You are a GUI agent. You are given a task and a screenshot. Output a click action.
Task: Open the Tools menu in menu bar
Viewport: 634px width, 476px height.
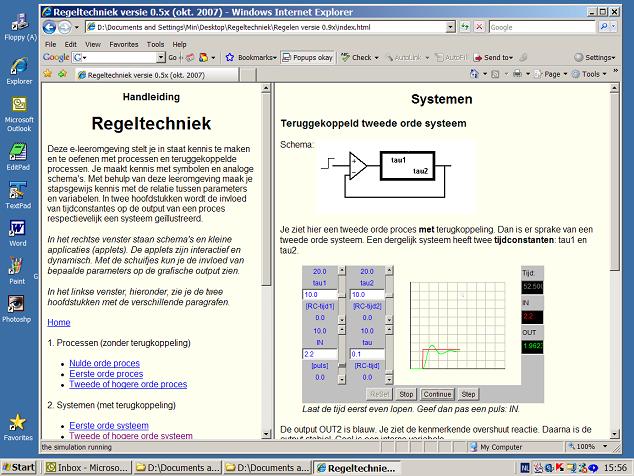click(155, 44)
